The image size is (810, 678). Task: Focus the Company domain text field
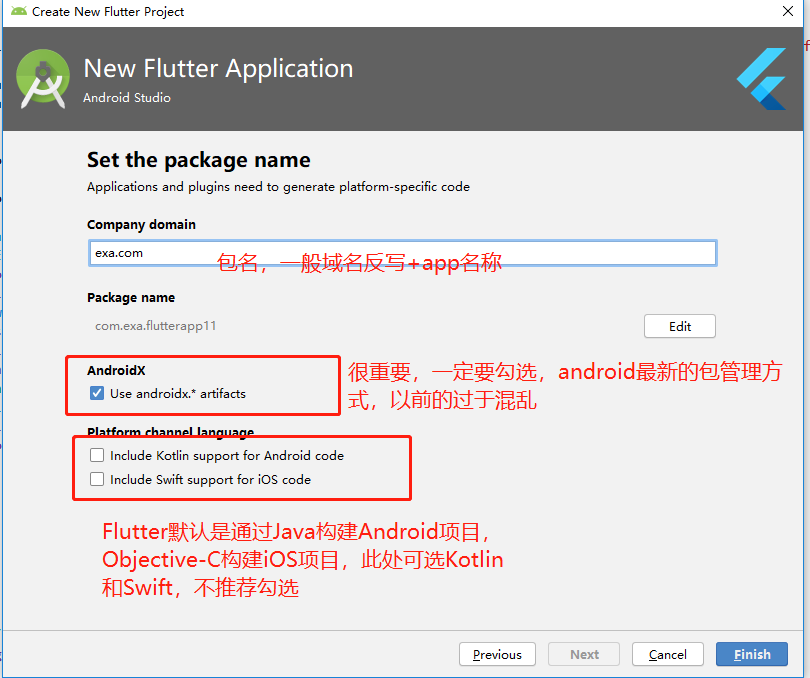(402, 253)
